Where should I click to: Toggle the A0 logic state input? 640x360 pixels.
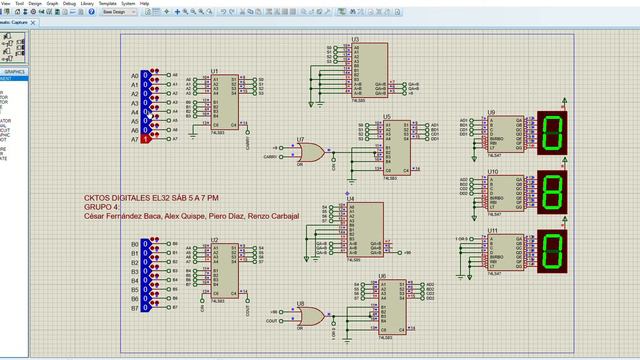pyautogui.click(x=145, y=76)
